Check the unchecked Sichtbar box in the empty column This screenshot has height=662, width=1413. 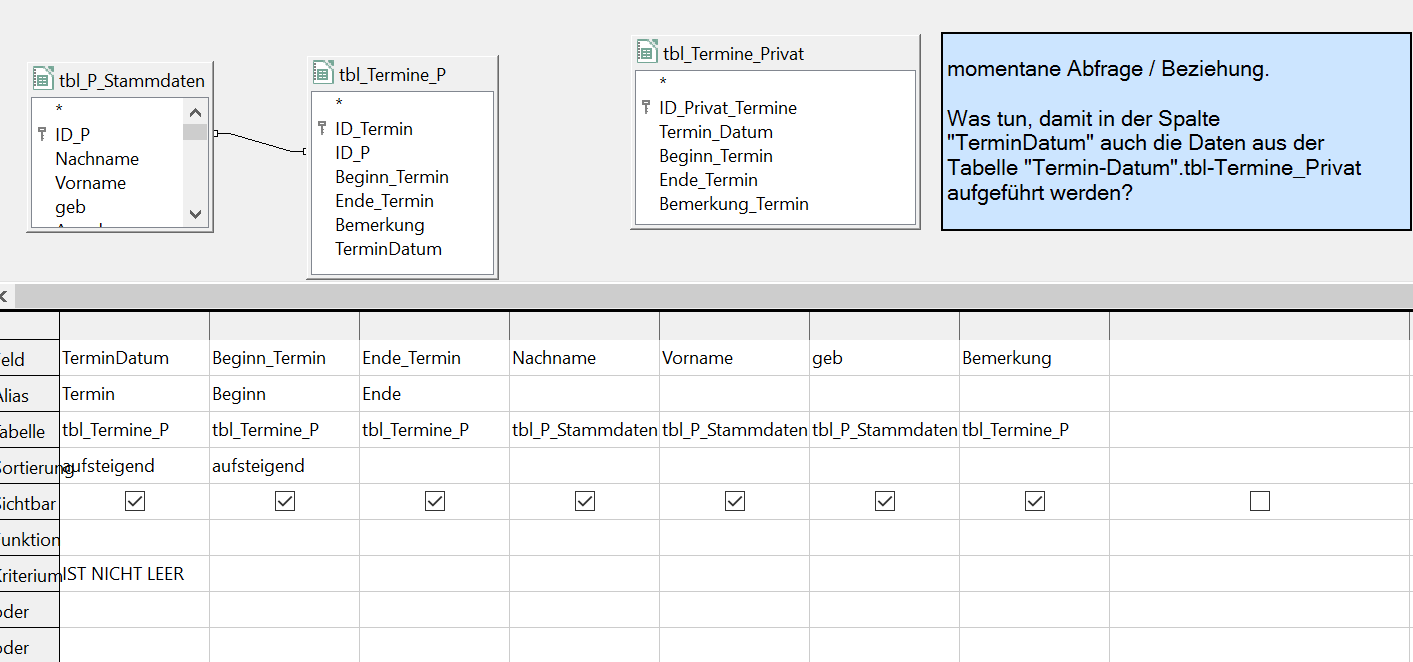click(1260, 501)
